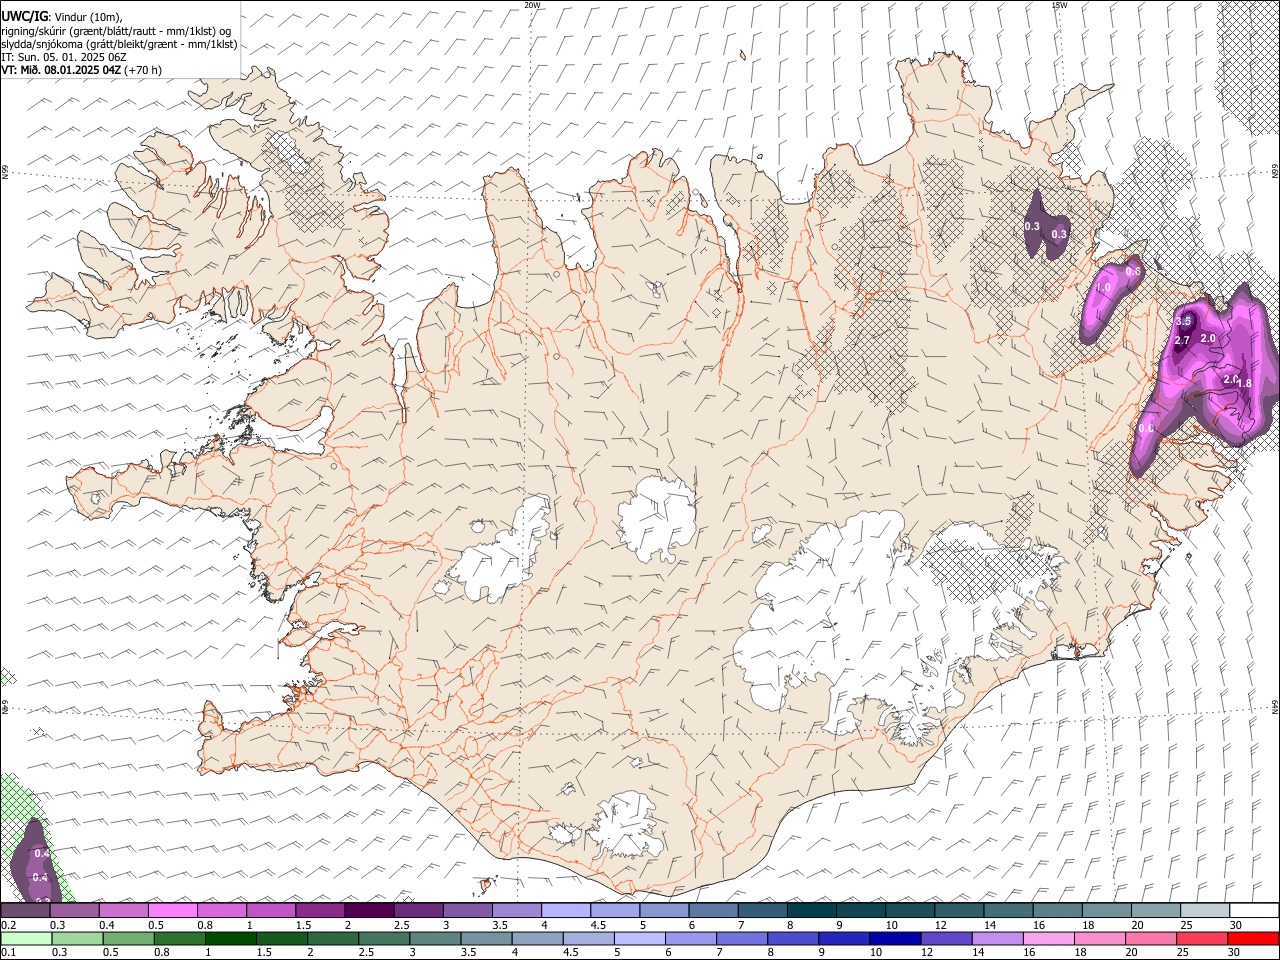Image resolution: width=1280 pixels, height=960 pixels.
Task: Pick the pale green 0.1 swatch in lower legend
Action: pos(26,939)
